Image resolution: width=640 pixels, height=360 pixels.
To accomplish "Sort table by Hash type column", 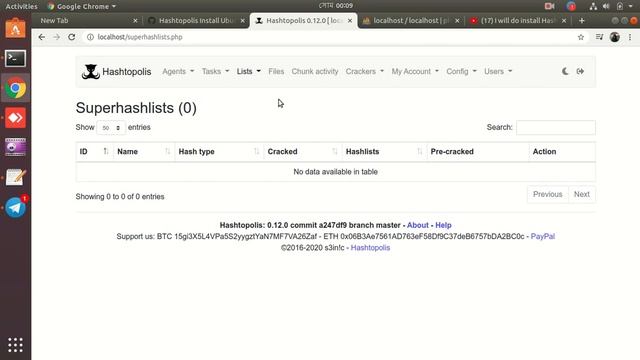I will (x=219, y=152).
